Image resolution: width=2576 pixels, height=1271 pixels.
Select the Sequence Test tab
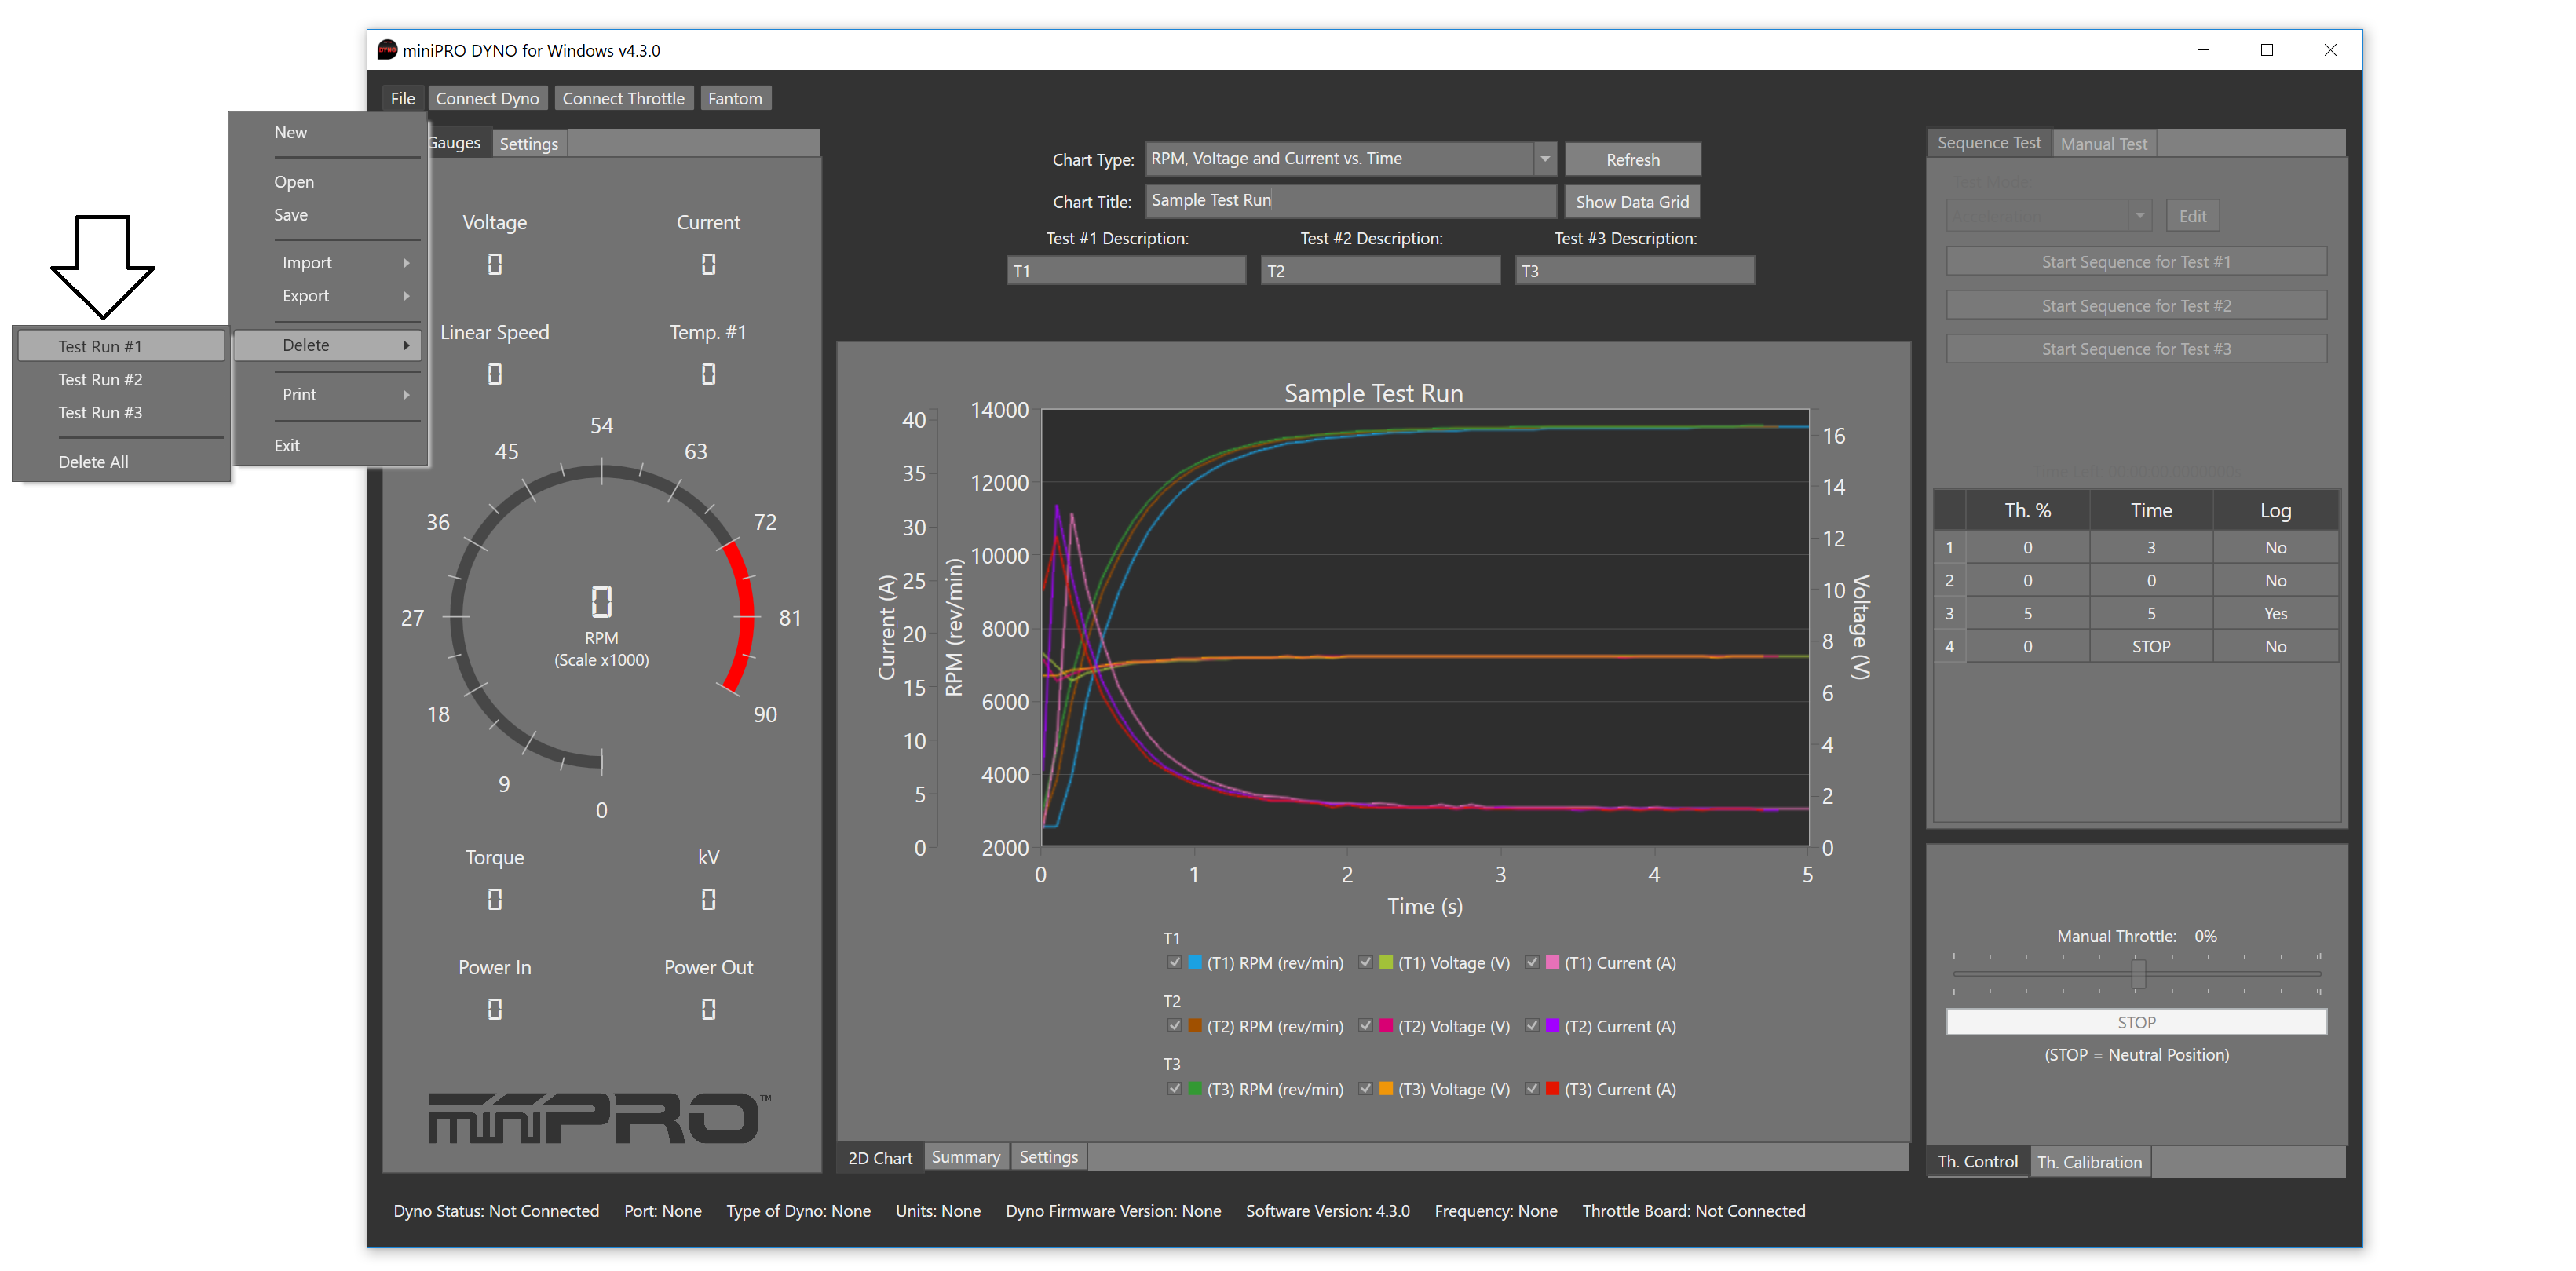1989,143
